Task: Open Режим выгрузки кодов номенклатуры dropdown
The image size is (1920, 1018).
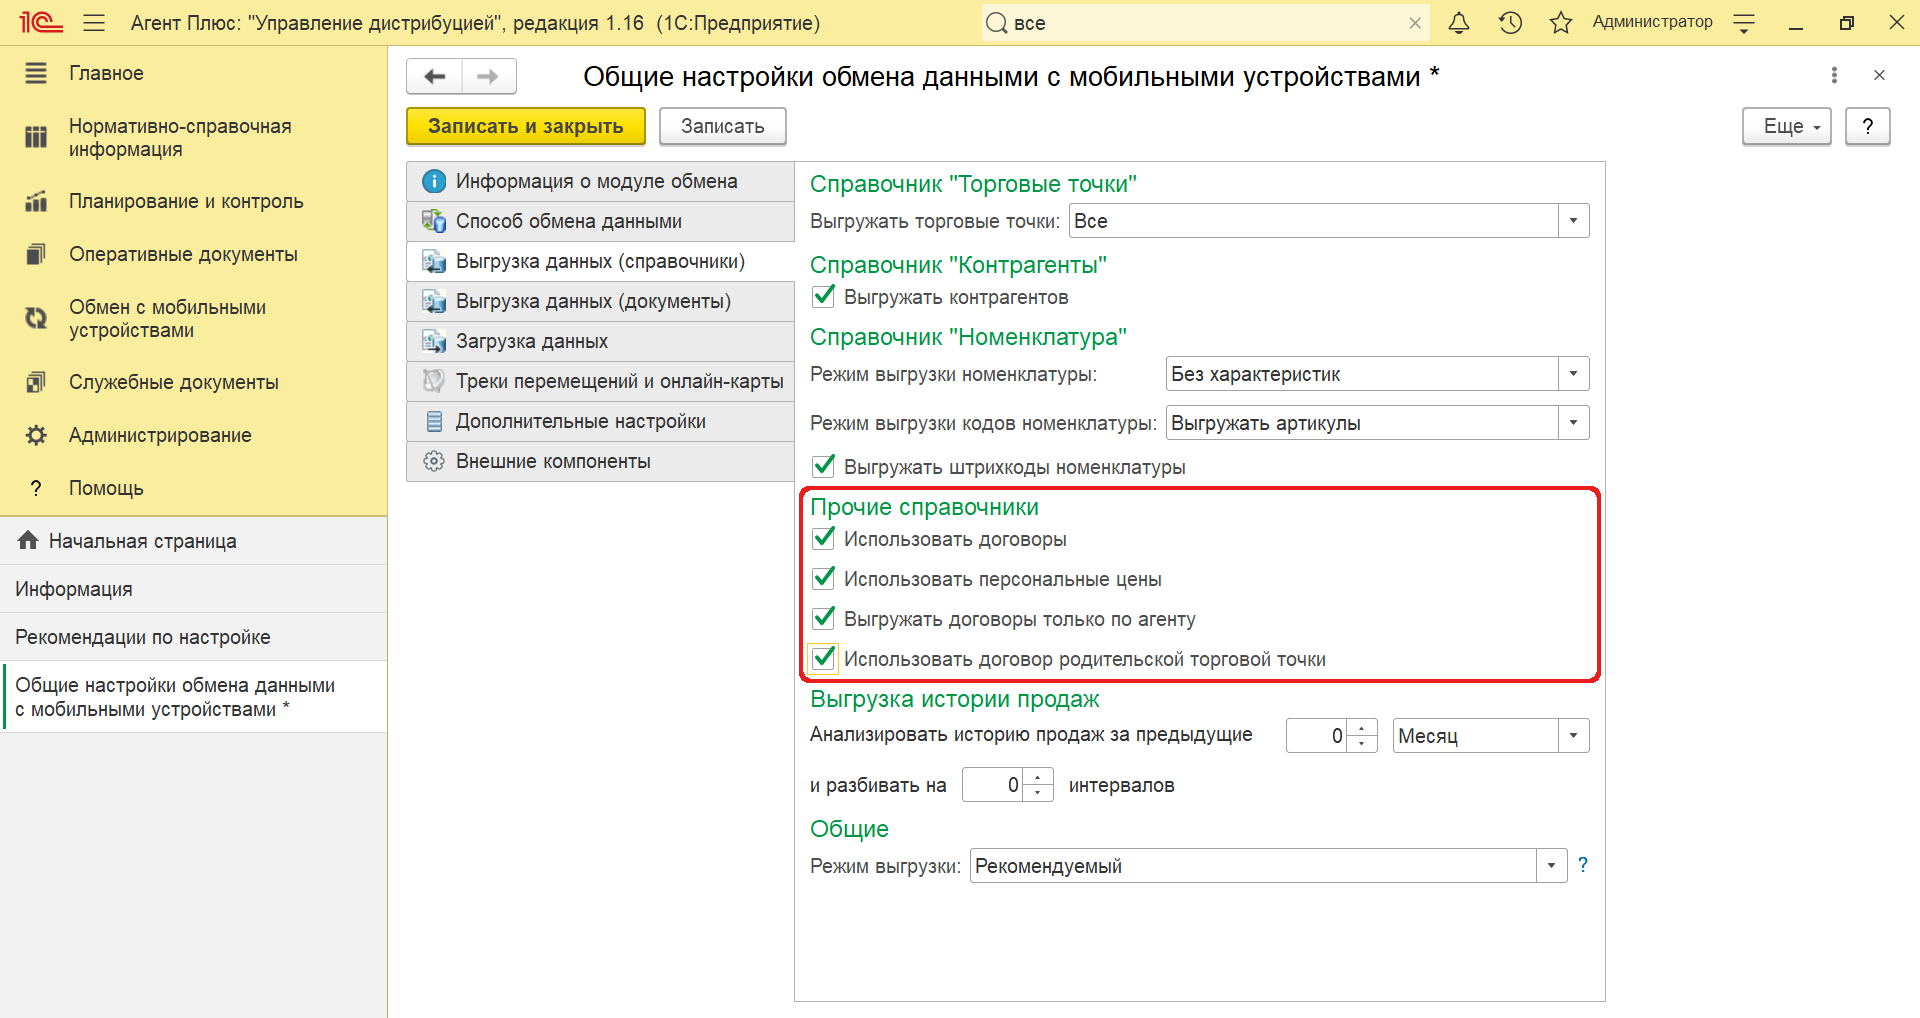Action: pos(1573,423)
